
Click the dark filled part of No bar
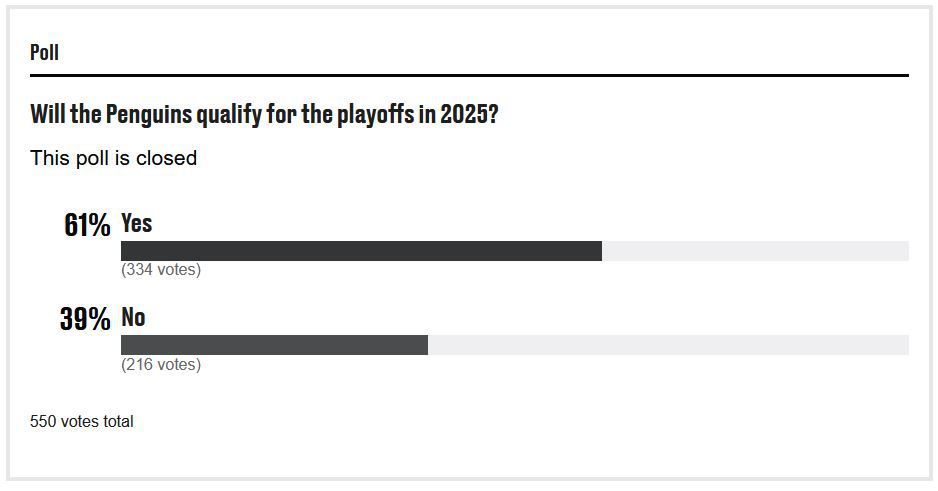pyautogui.click(x=274, y=345)
